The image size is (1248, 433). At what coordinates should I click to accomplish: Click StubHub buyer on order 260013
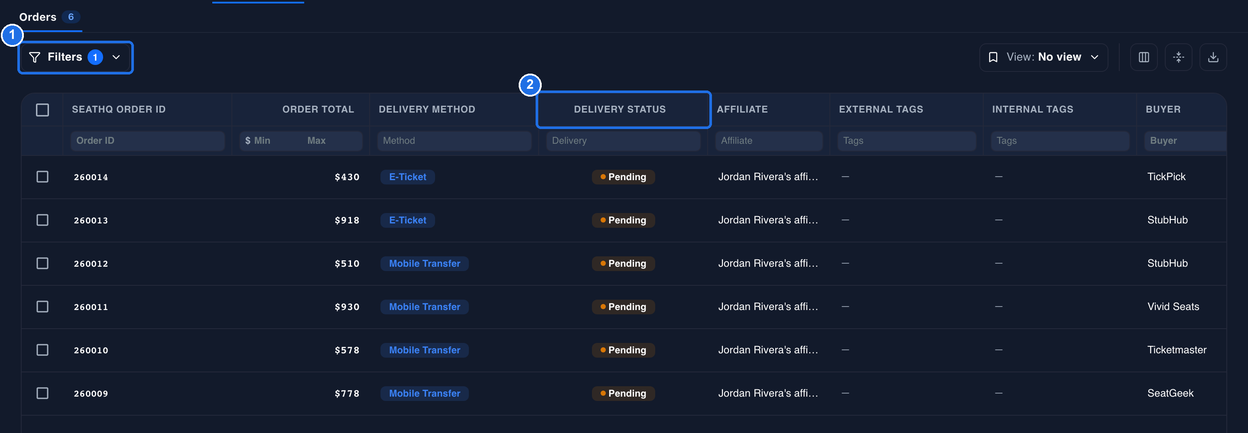pyautogui.click(x=1167, y=220)
